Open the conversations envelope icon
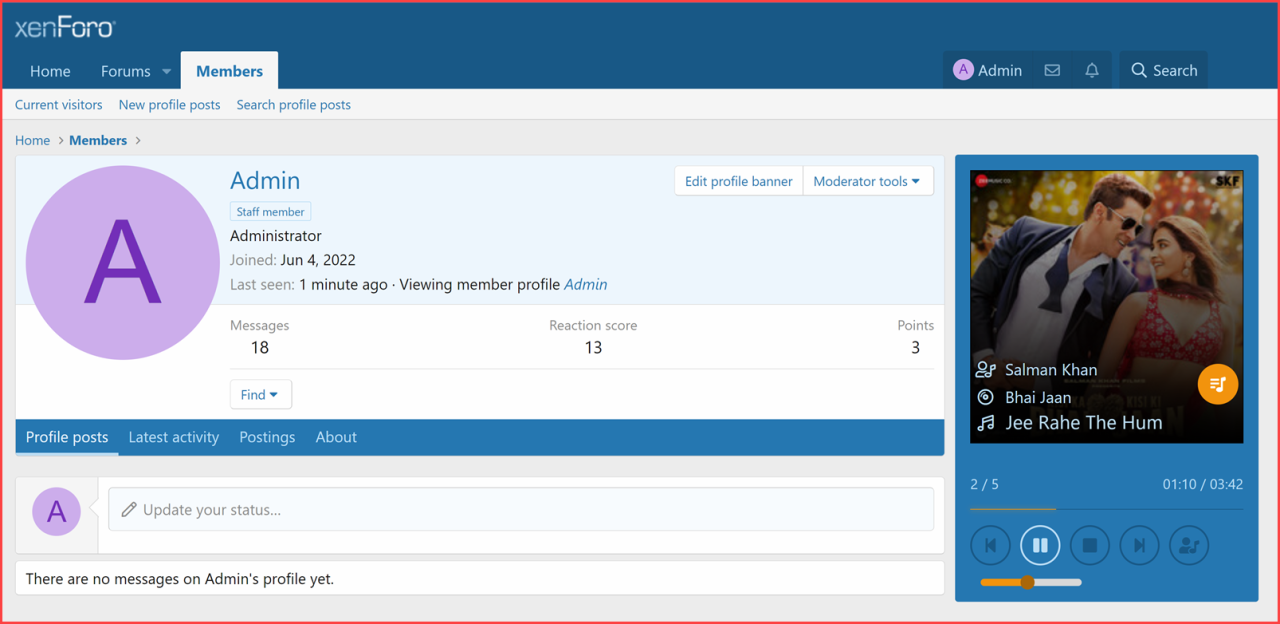This screenshot has width=1280, height=624. [x=1052, y=71]
